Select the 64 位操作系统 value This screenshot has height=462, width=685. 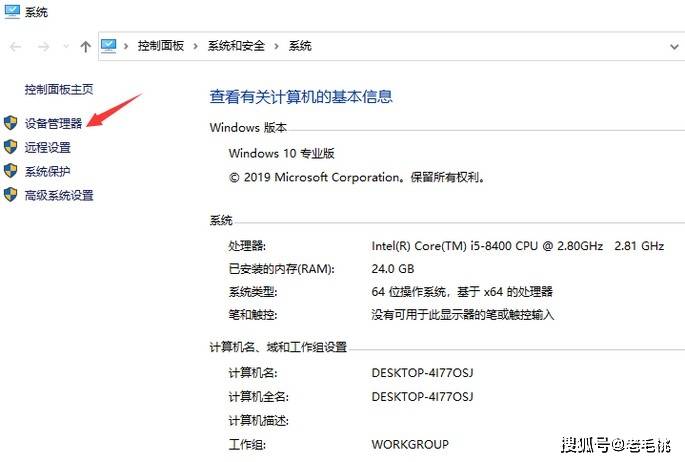462,292
